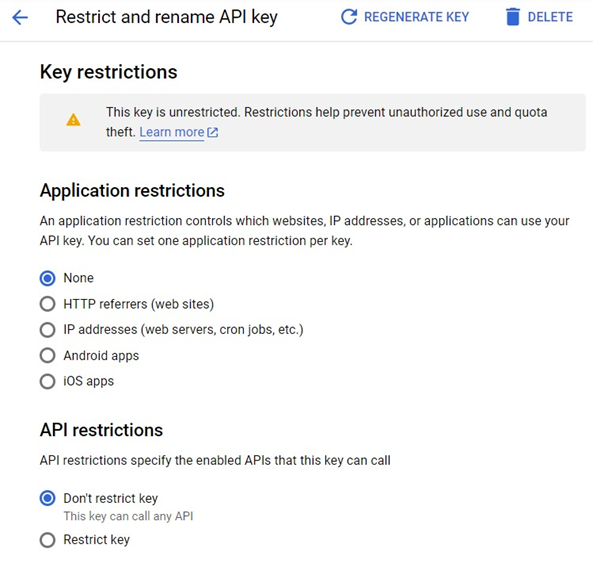Screen dimensions: 593x575
Task: Click the This key can call any API note
Action: coord(128,516)
